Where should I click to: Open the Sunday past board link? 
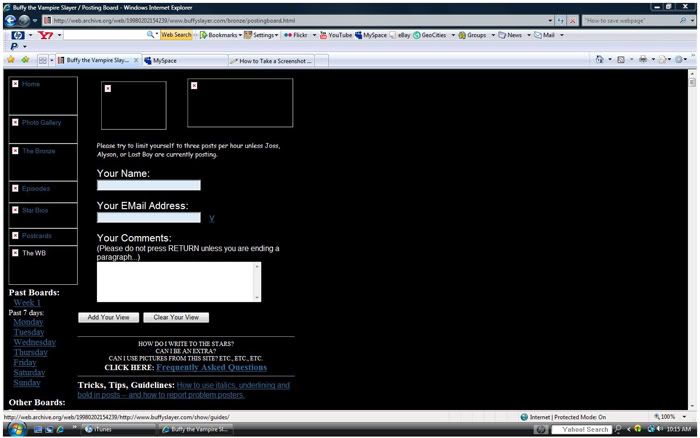[27, 383]
